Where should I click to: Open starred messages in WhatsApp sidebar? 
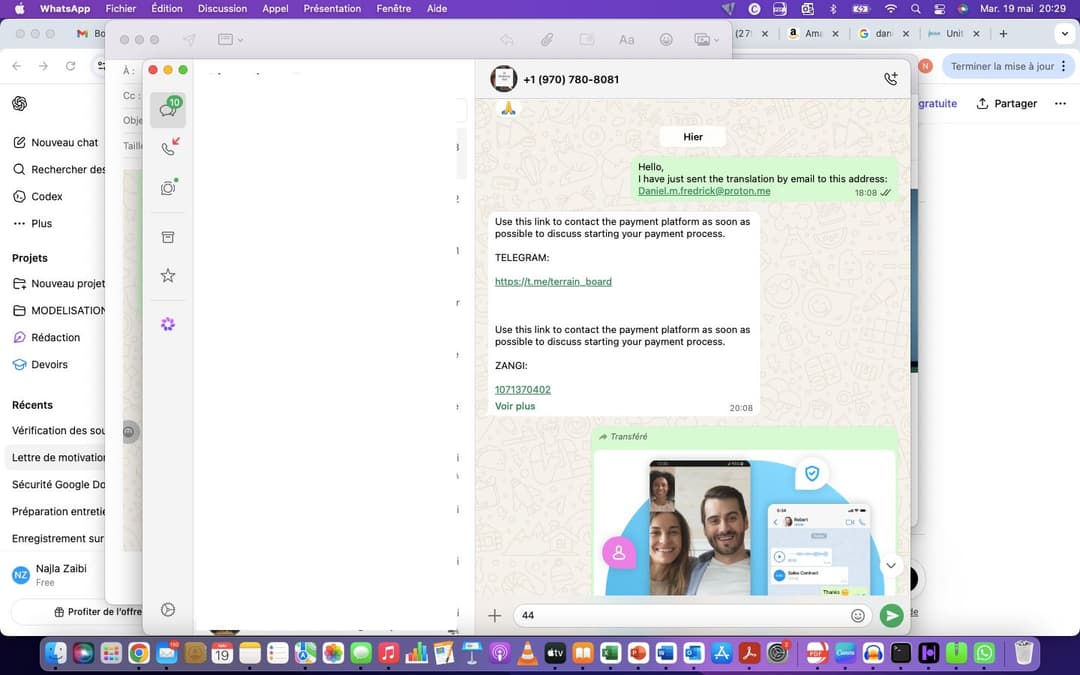[168, 276]
